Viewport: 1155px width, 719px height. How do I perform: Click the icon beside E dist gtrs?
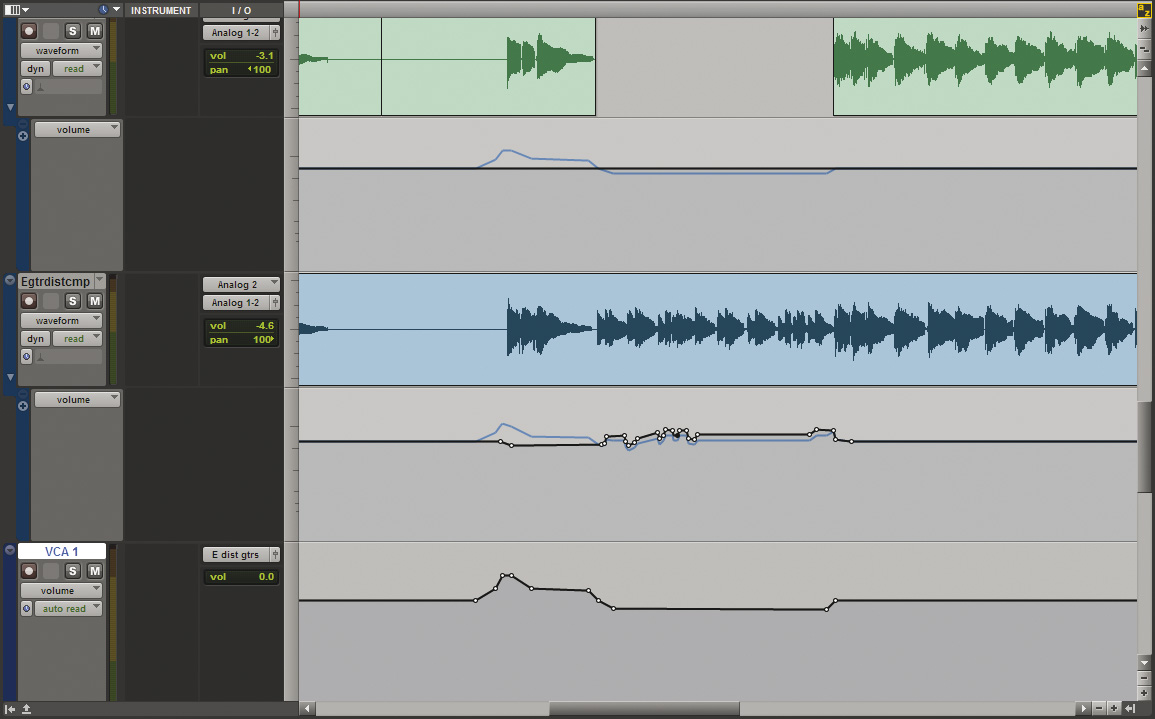point(275,555)
